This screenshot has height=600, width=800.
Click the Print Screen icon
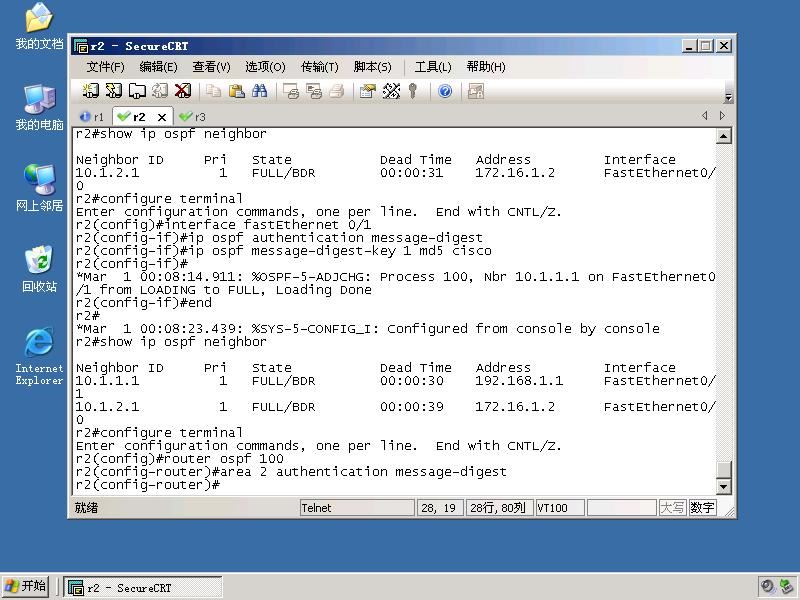pos(291,91)
